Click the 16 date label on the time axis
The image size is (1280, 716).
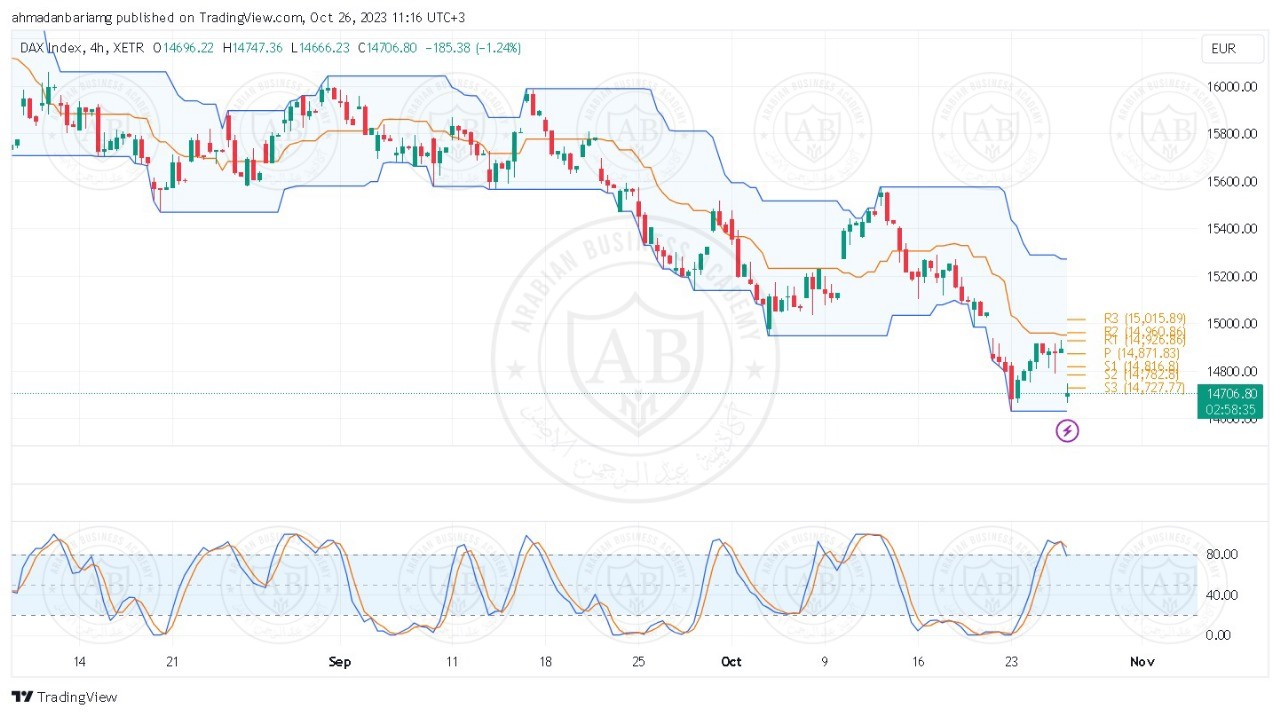point(918,662)
